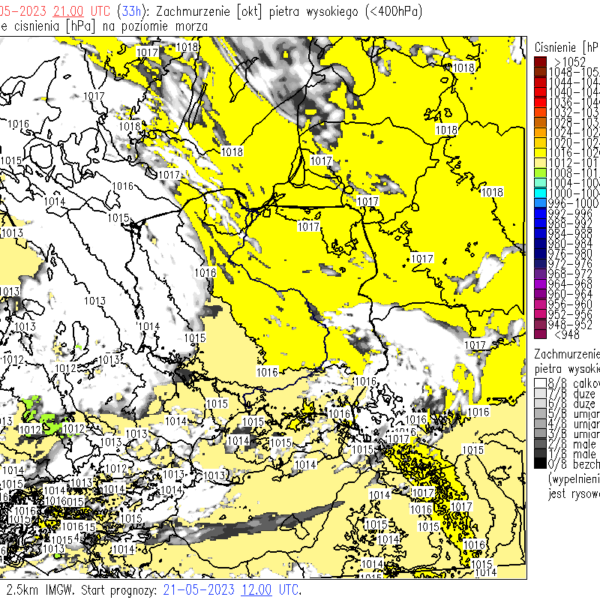Select the yellow 1016-1020 pressure legend swatch
The image size is (600, 600).
(540, 153)
